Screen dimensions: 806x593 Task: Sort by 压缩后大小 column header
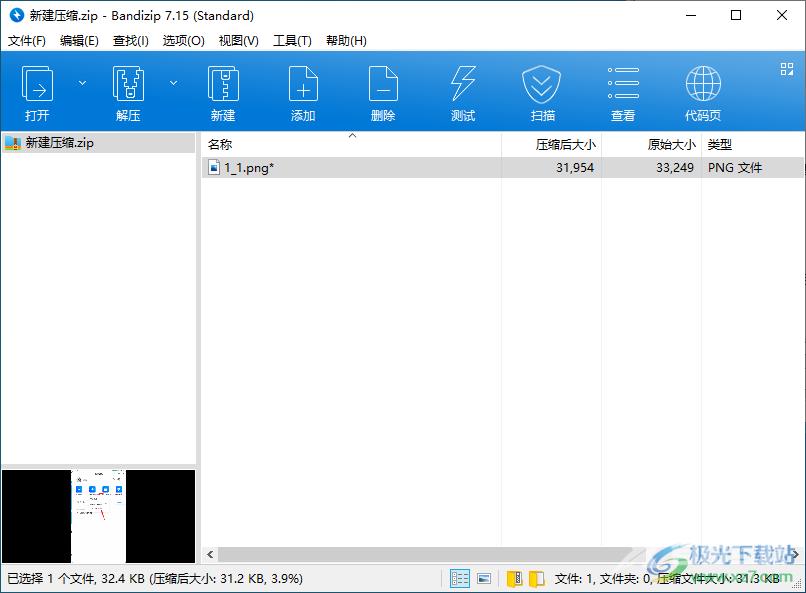point(551,144)
